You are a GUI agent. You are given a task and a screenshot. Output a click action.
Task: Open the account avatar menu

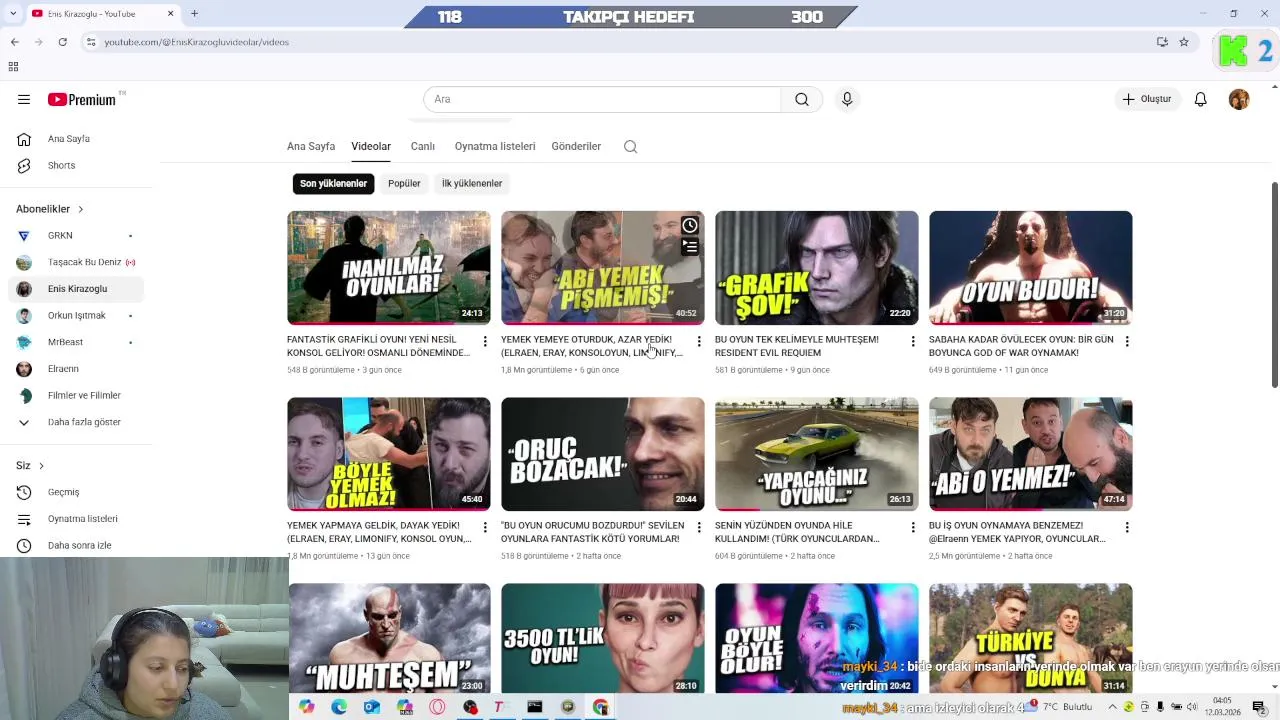[x=1239, y=99]
